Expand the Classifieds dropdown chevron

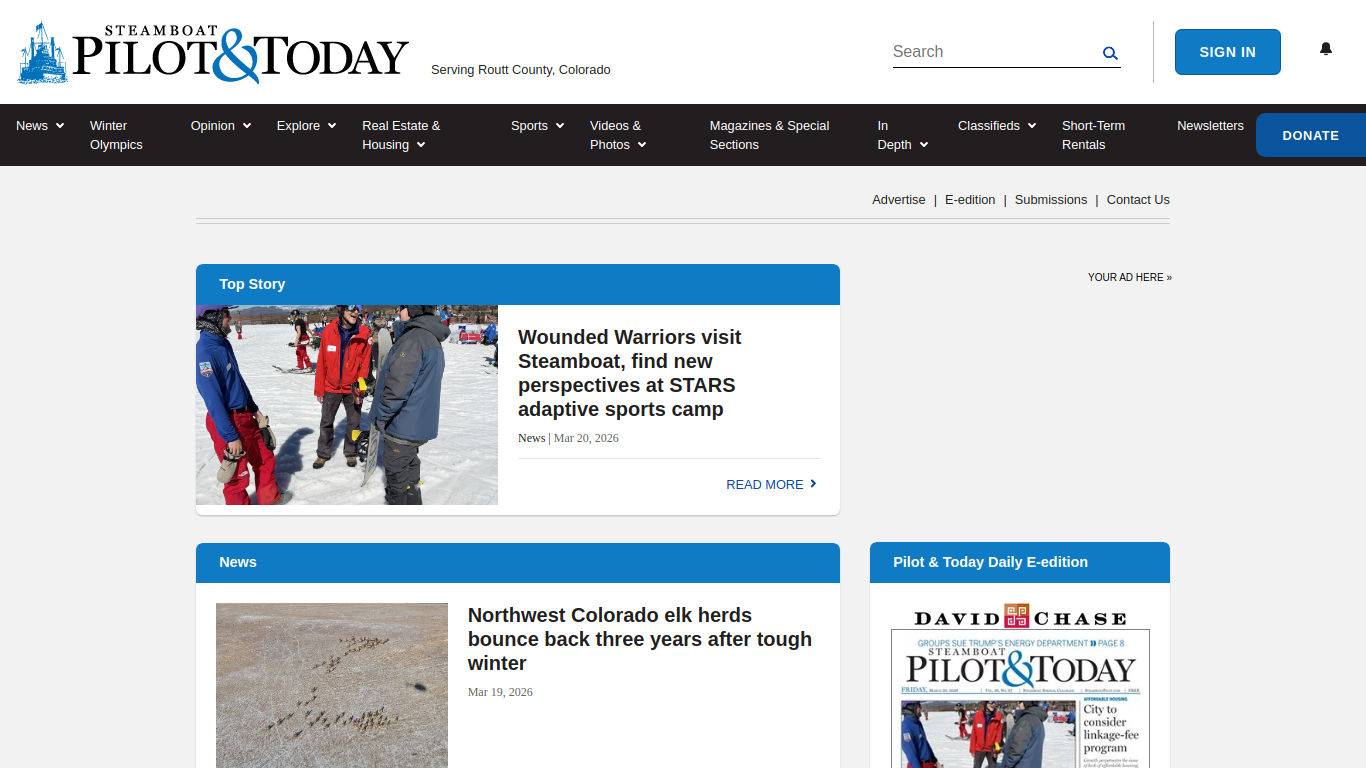pyautogui.click(x=1031, y=126)
